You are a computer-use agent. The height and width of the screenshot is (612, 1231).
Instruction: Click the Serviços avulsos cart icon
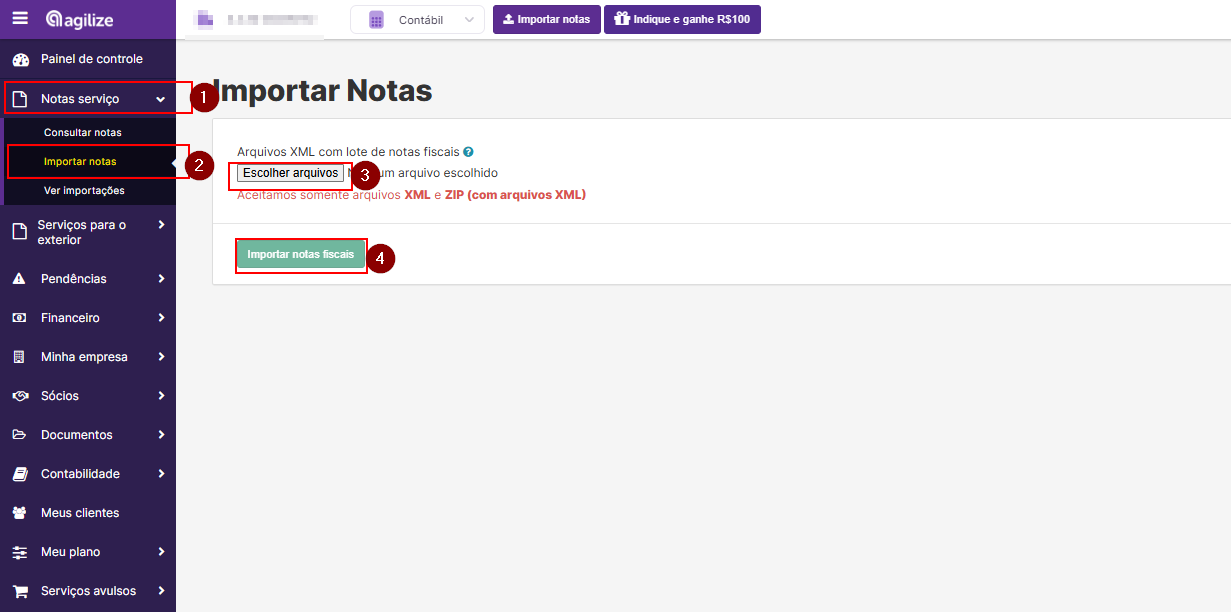pyautogui.click(x=19, y=591)
